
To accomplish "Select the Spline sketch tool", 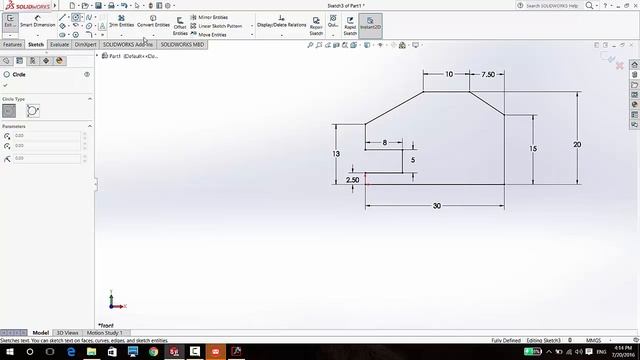I will point(89,18).
